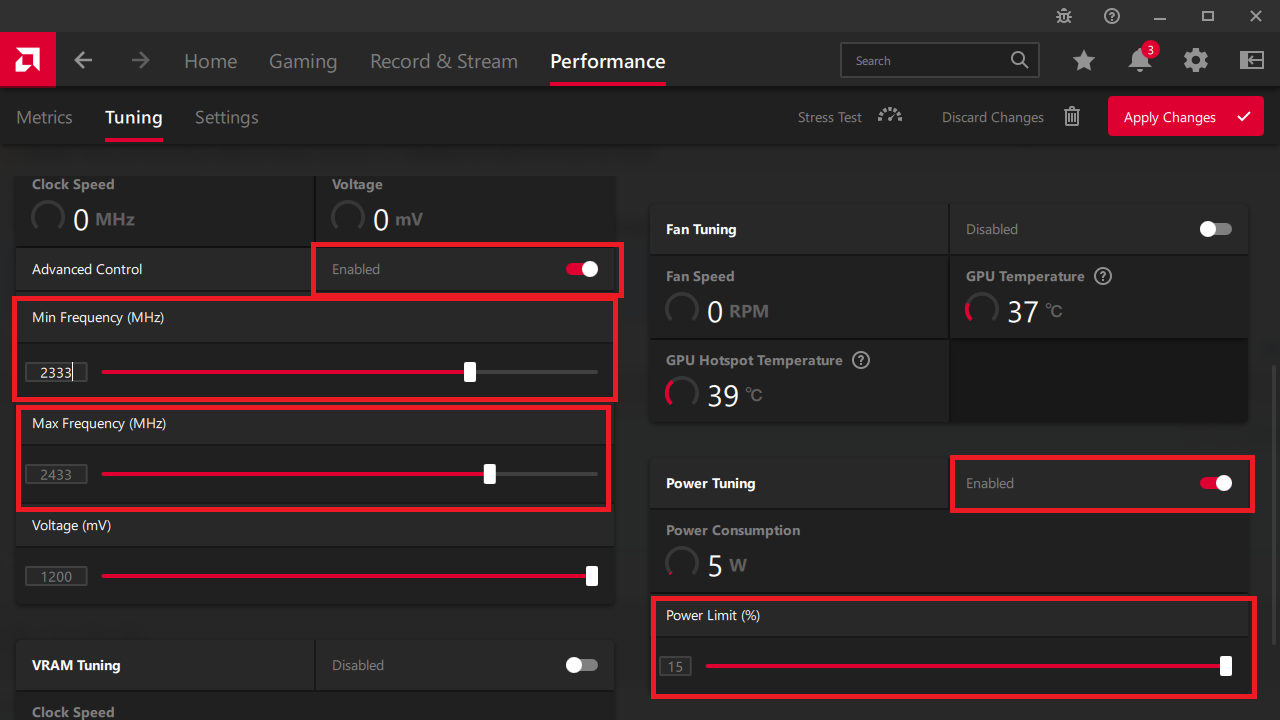1280x720 pixels.
Task: Switch to the Metrics subtab
Action: tap(44, 117)
